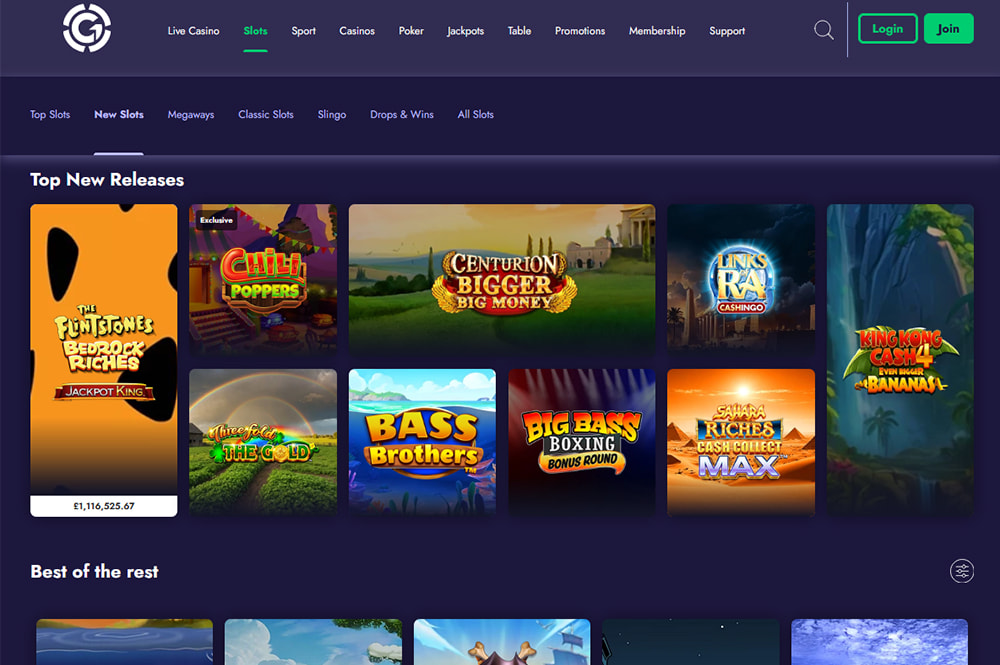Go to Table games
Viewport: 1000px width, 665px height.
point(519,31)
